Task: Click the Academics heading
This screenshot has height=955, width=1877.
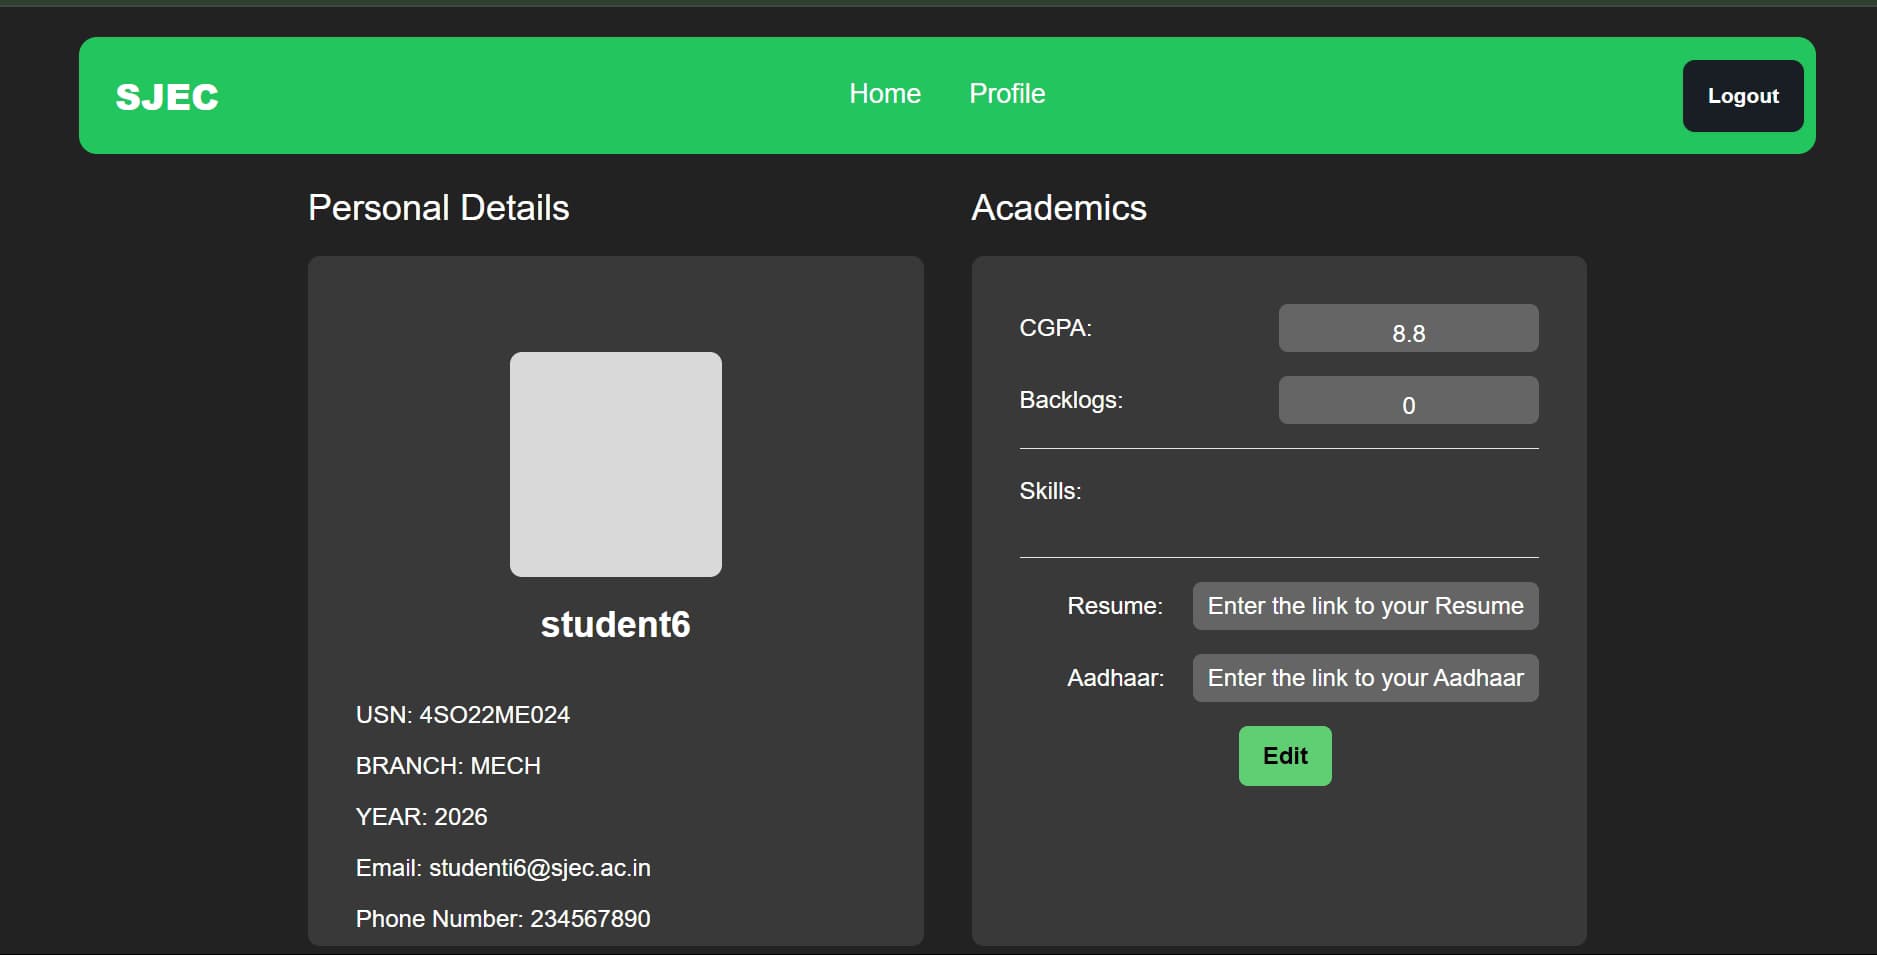Action: [1059, 208]
